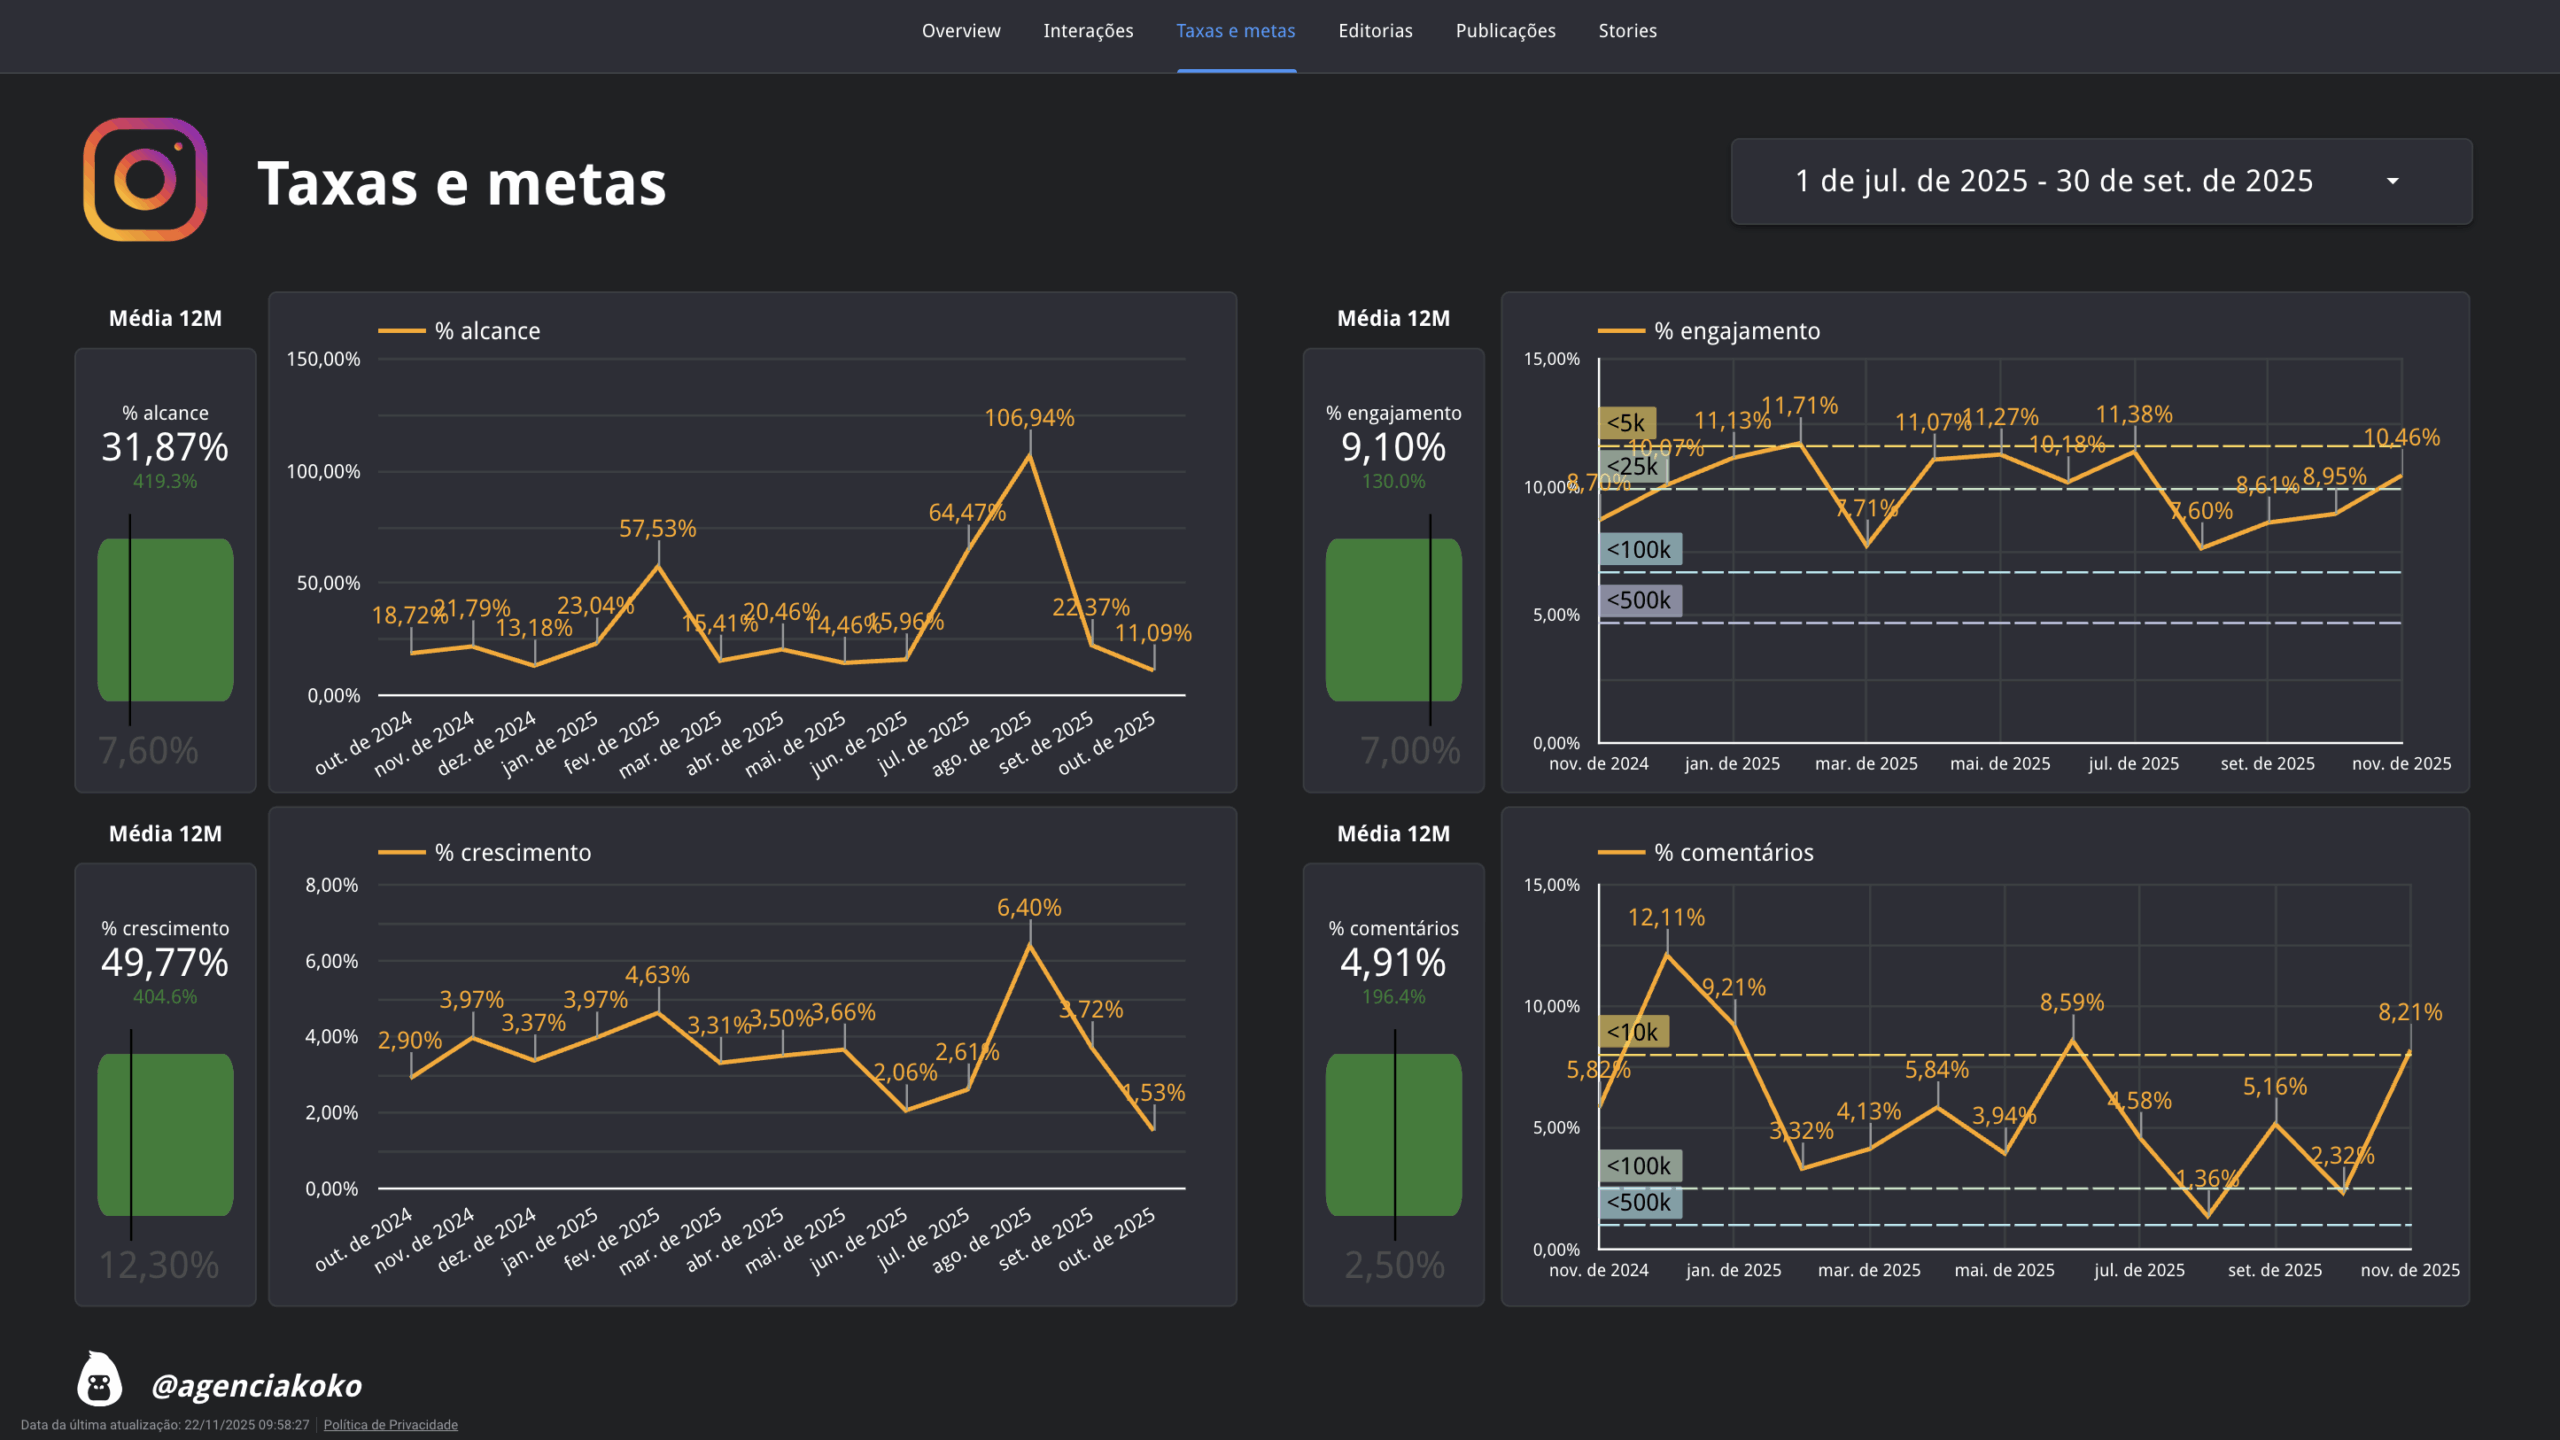Screen dimensions: 2560x1440
Task: Select the Stories navigation item
Action: [1627, 31]
